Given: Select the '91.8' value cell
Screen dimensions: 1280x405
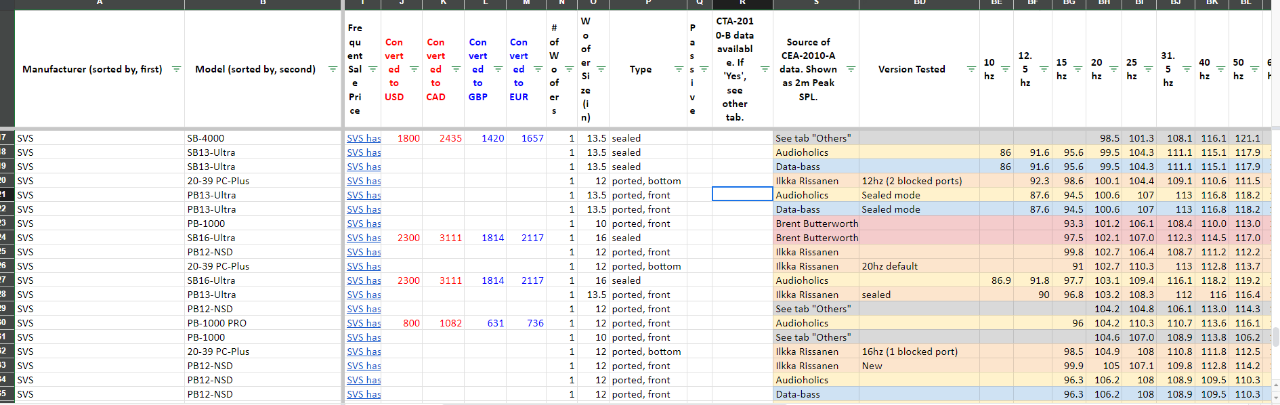Looking at the screenshot, I should tap(1032, 280).
